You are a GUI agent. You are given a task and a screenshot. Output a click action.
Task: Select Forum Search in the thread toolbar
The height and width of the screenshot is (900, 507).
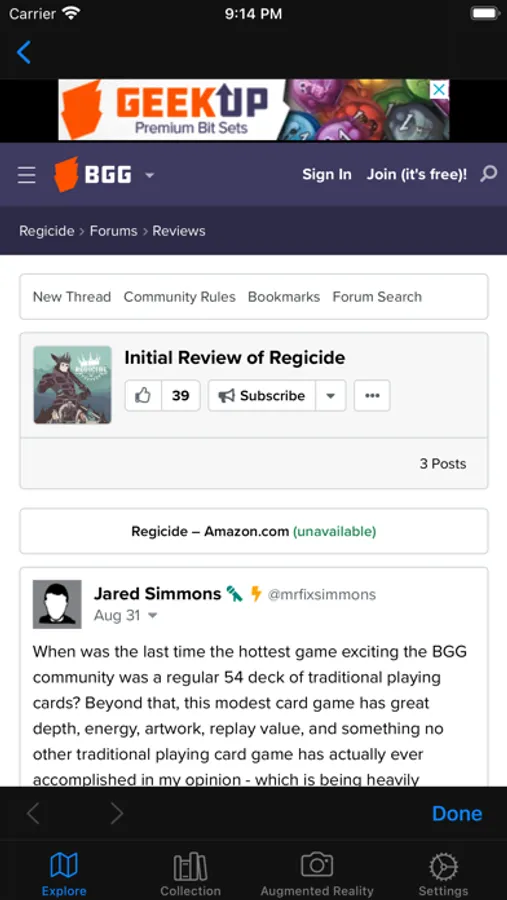[377, 297]
